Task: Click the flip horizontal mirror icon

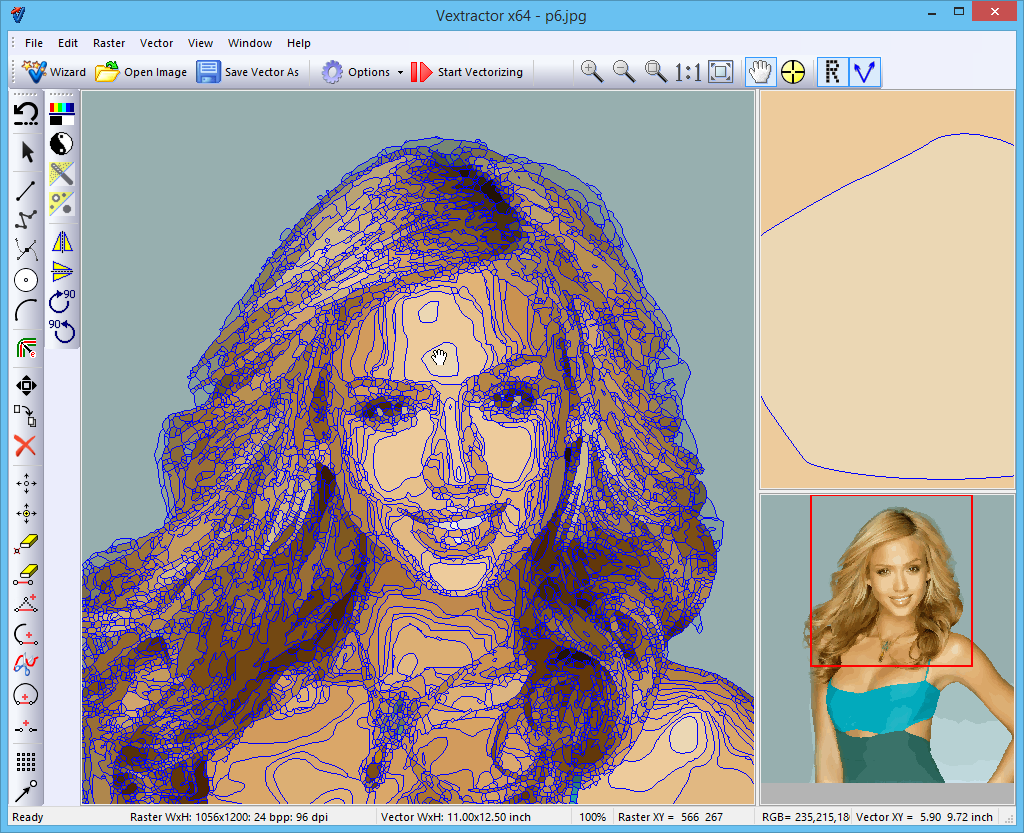Action: point(62,241)
